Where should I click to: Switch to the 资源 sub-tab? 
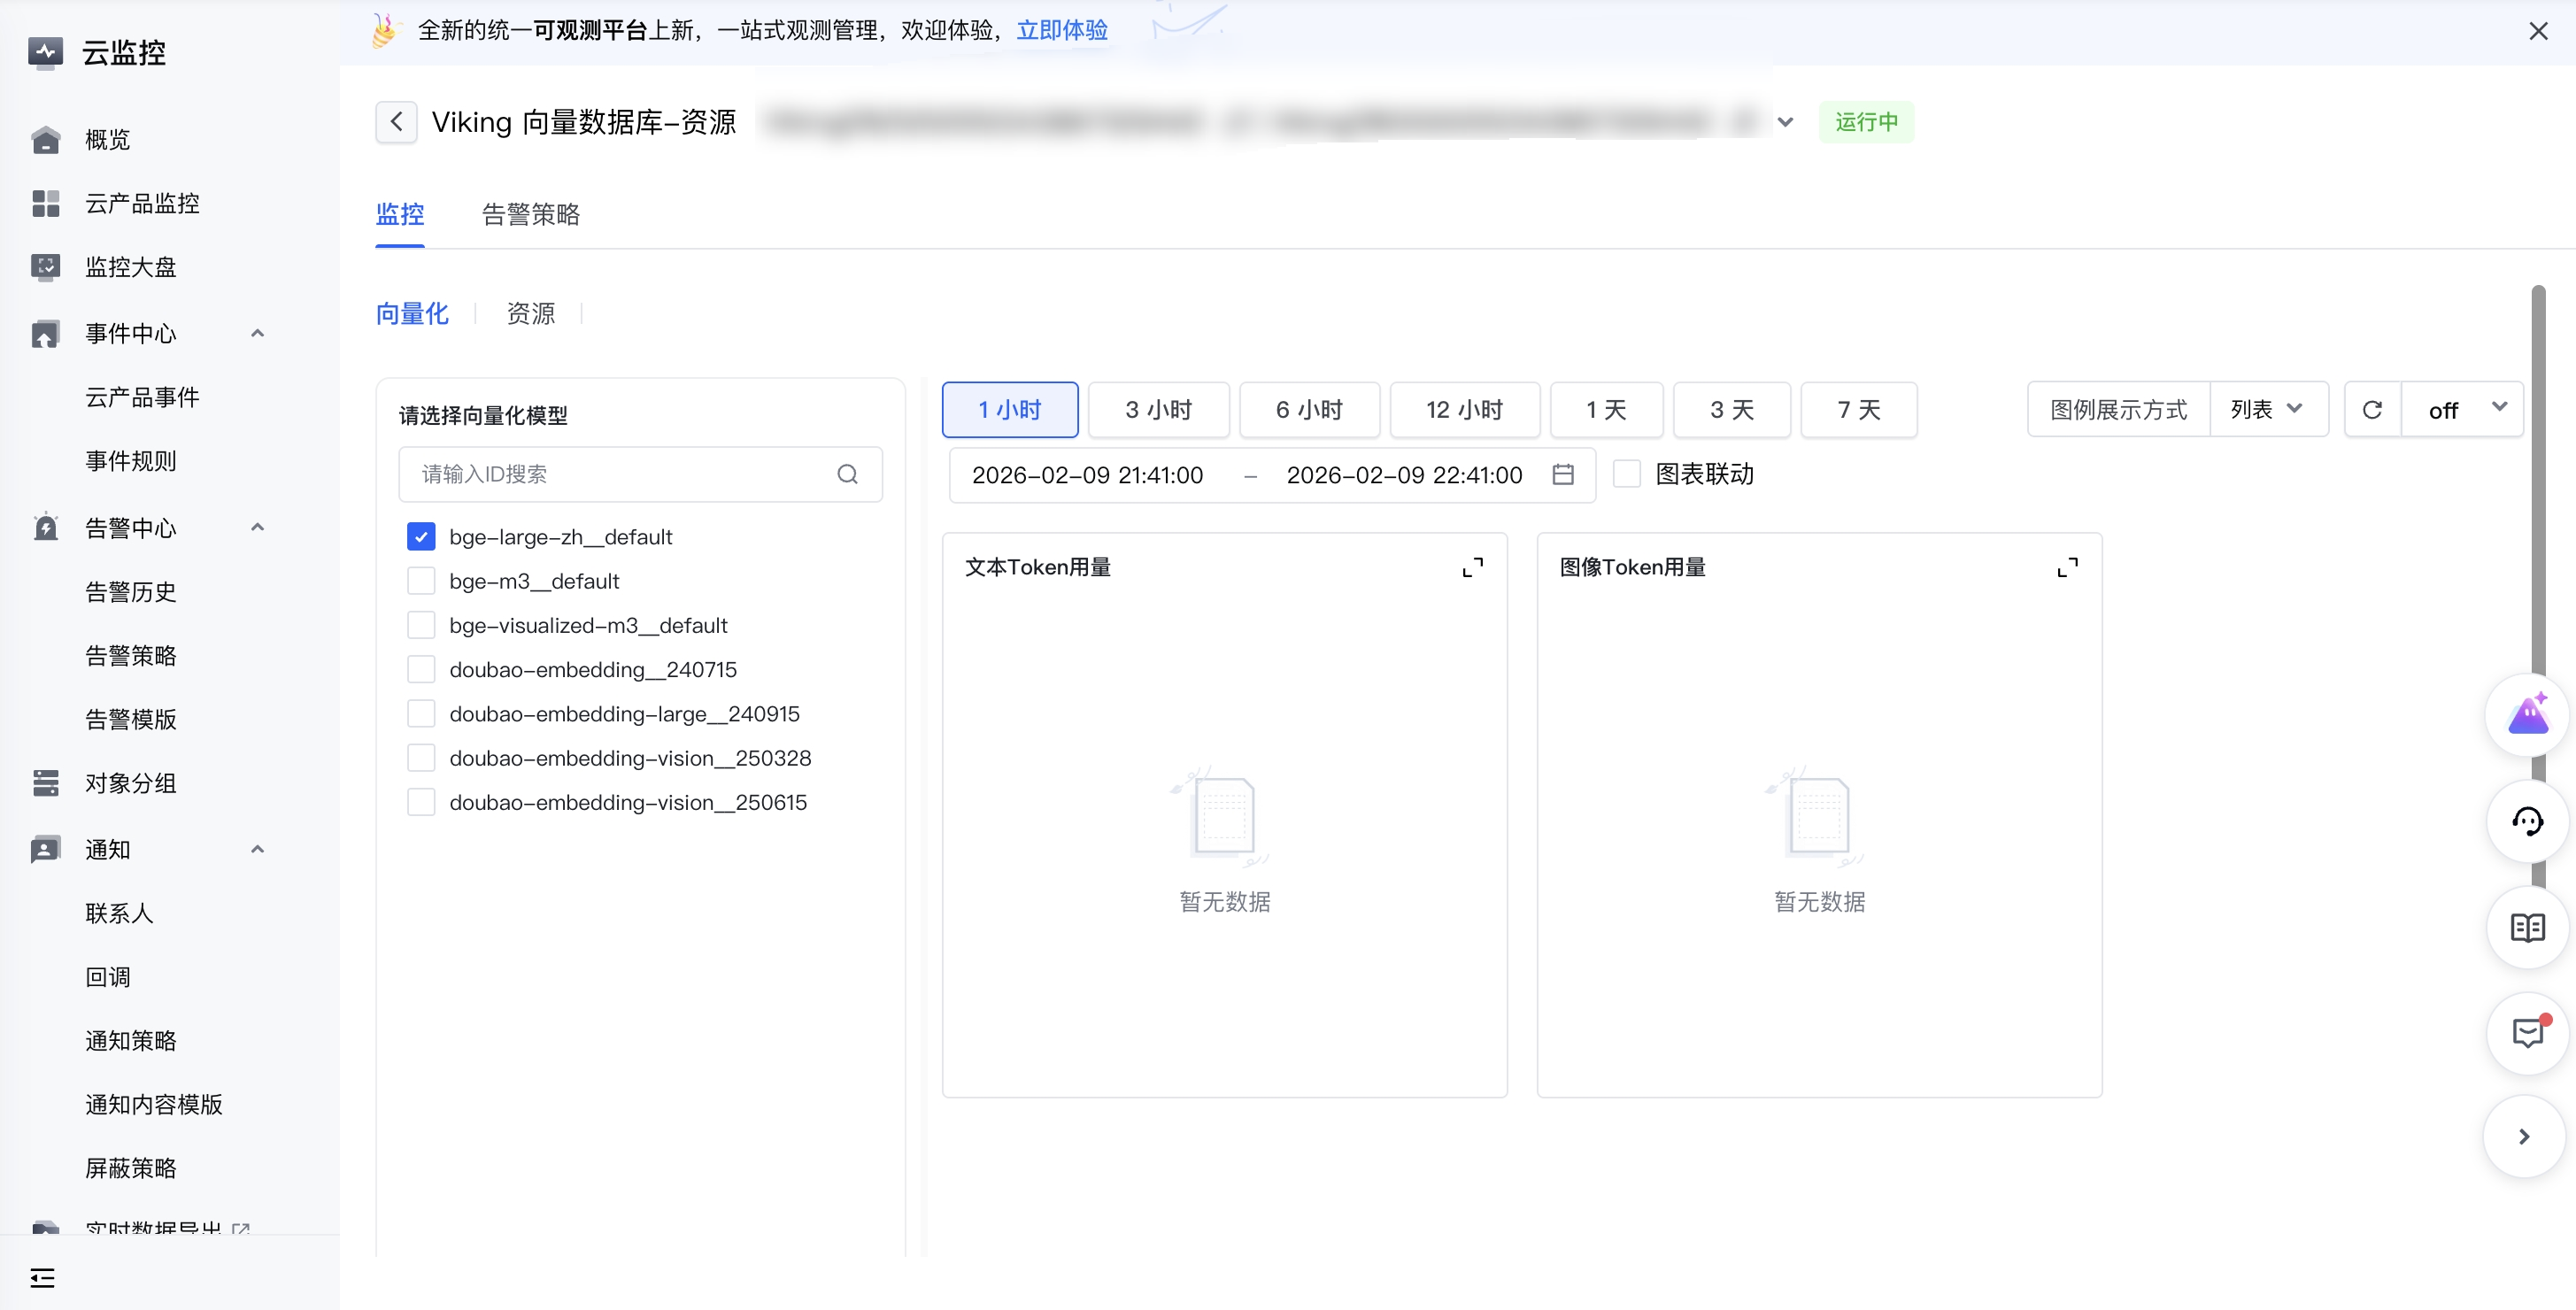click(530, 314)
